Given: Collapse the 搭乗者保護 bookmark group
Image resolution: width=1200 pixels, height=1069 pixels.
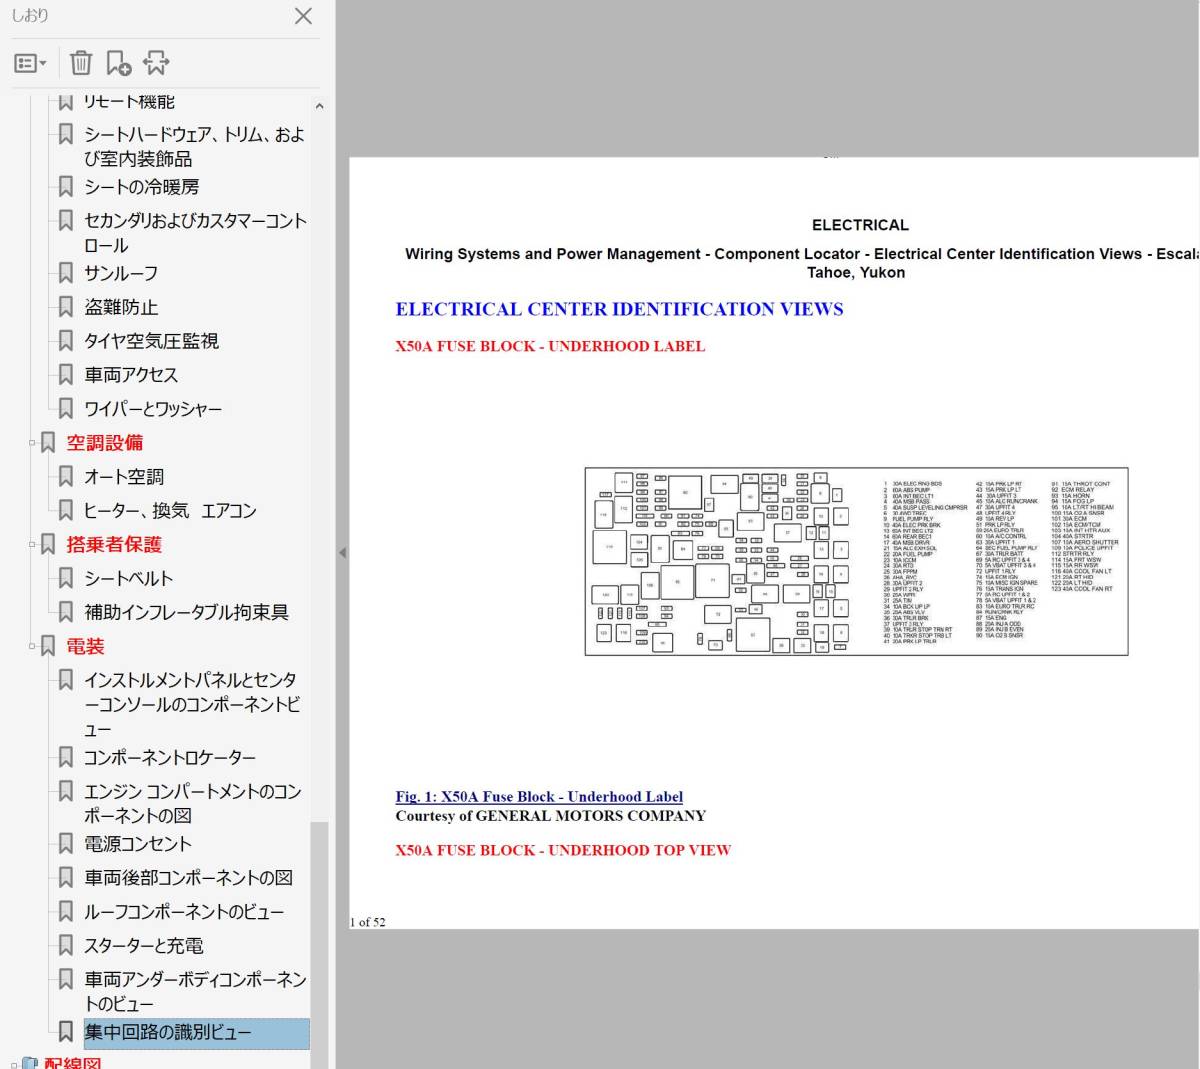Looking at the screenshot, I should click(32, 545).
